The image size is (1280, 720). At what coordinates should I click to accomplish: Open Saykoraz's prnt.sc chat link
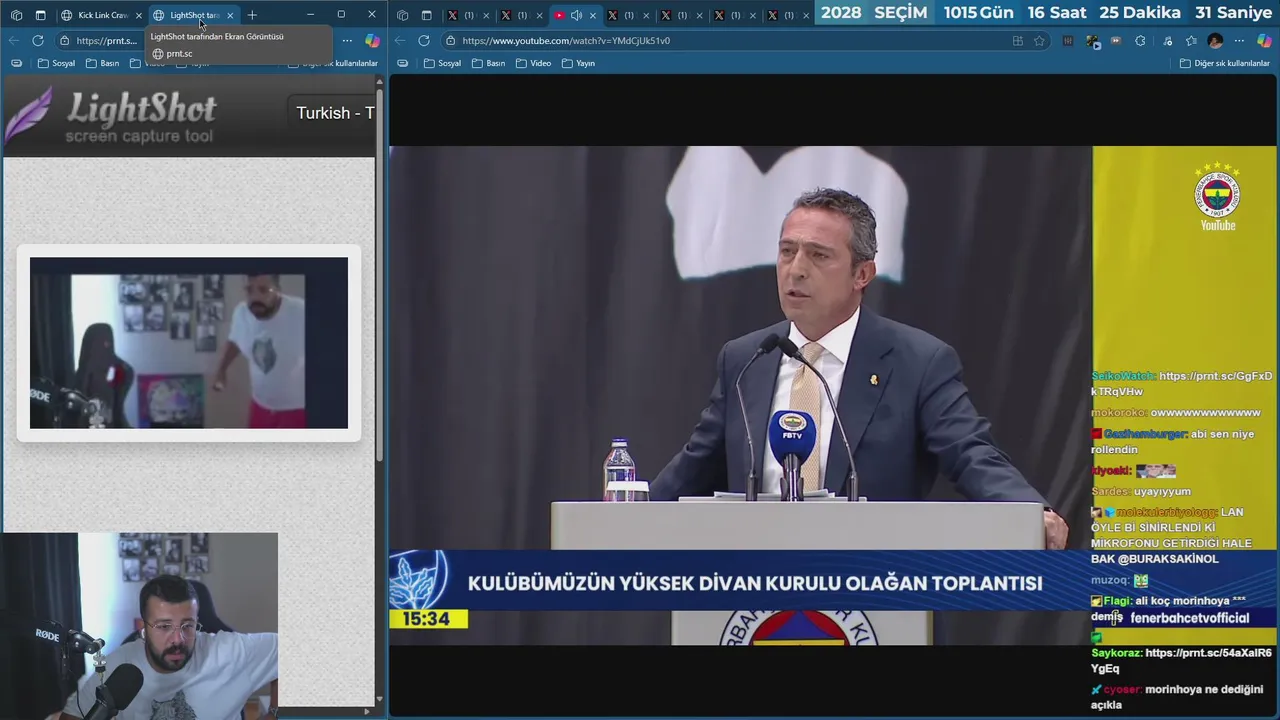(1182, 661)
